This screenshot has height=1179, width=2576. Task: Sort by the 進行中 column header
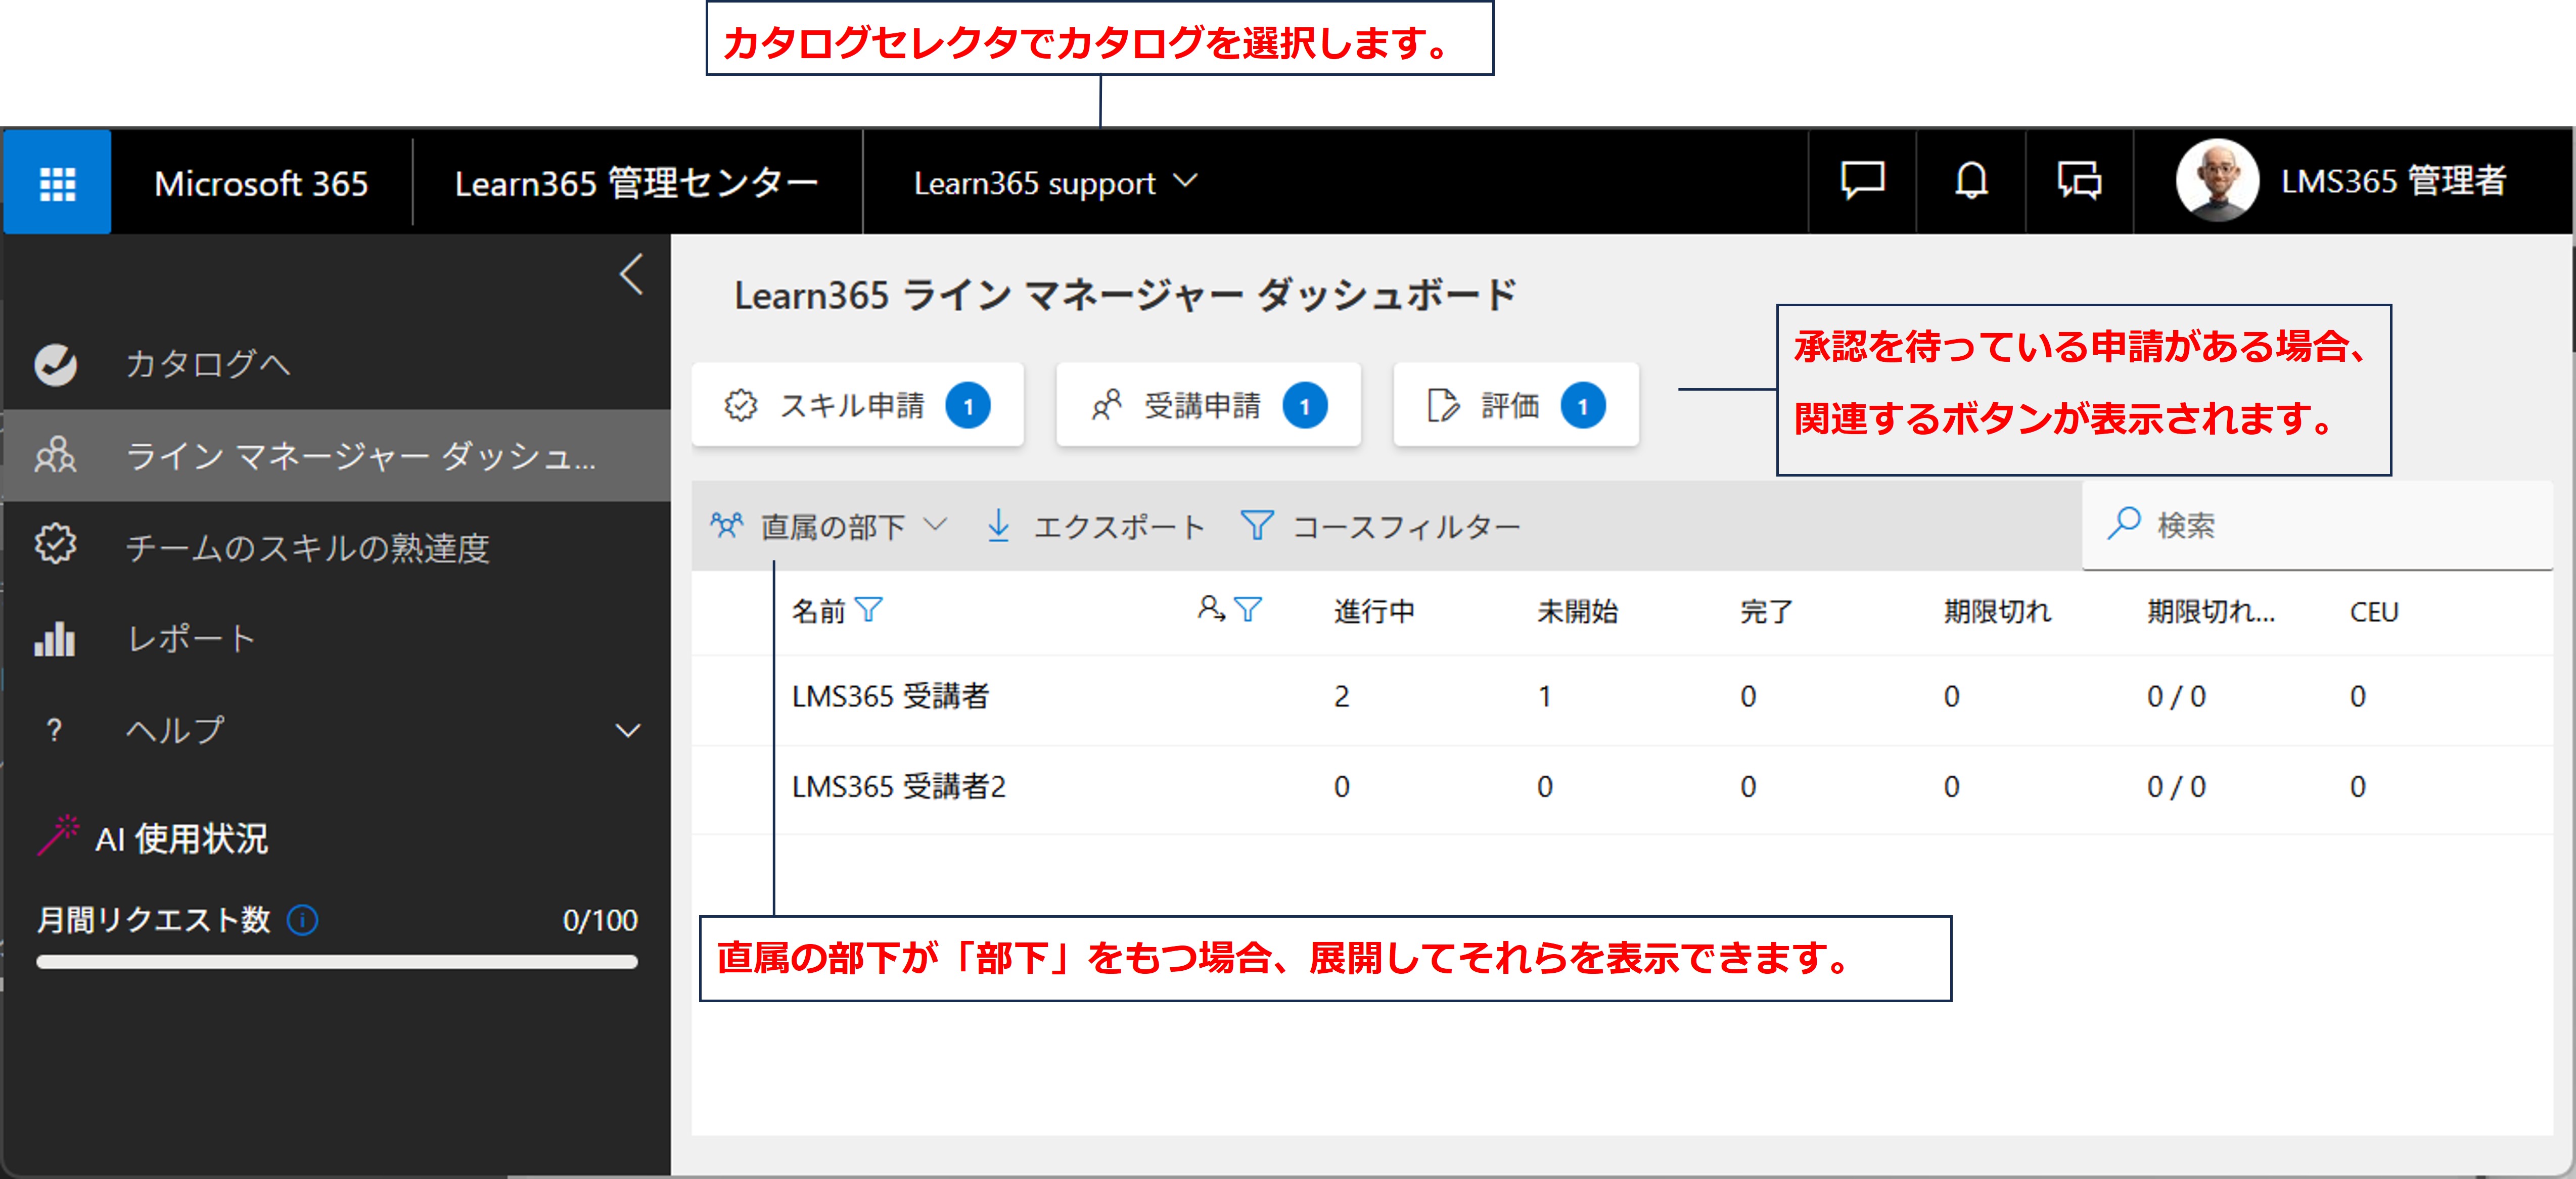pos(1374,611)
